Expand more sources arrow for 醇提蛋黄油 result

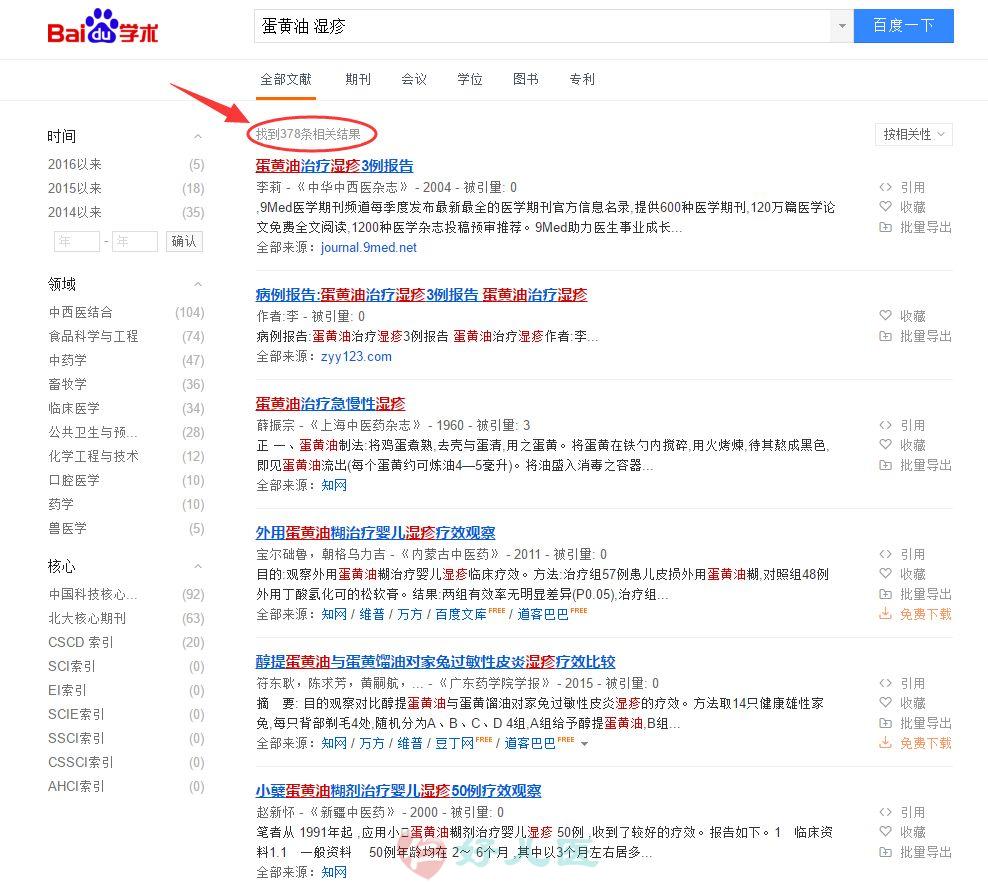585,744
